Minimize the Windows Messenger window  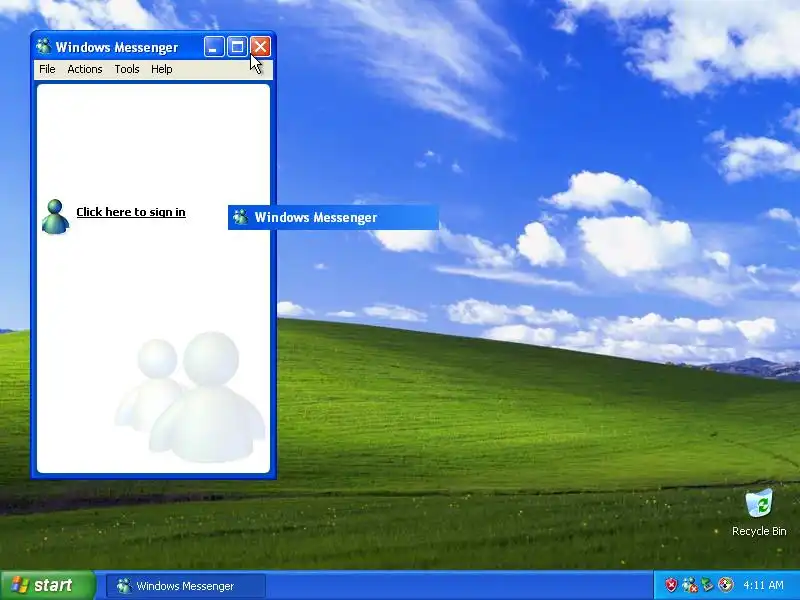[x=214, y=47]
